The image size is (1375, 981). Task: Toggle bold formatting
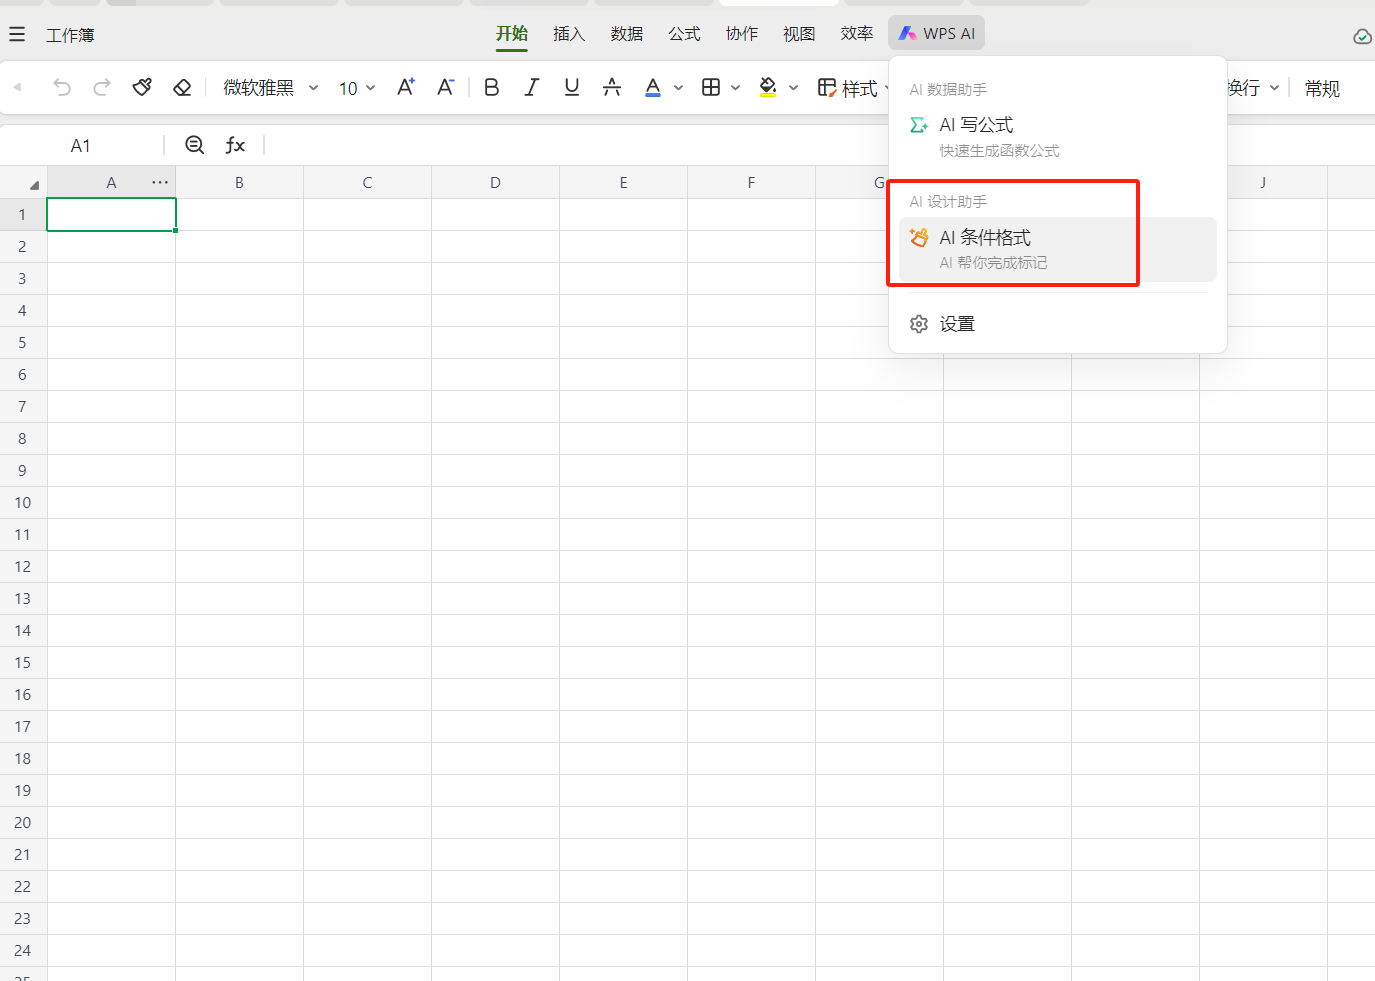[491, 88]
